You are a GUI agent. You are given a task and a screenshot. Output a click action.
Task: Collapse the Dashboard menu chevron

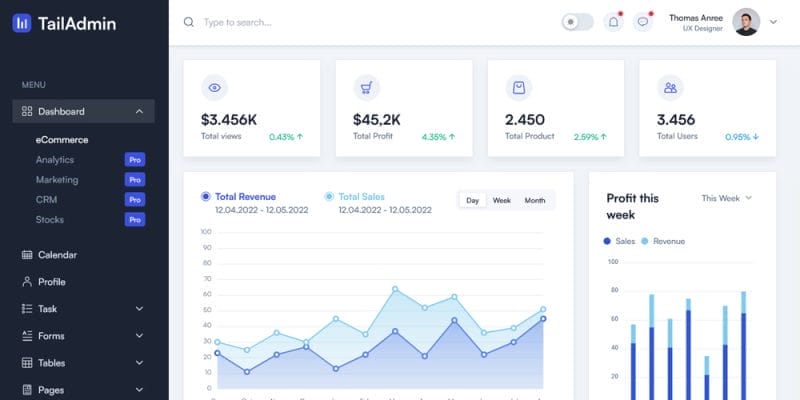click(x=139, y=111)
